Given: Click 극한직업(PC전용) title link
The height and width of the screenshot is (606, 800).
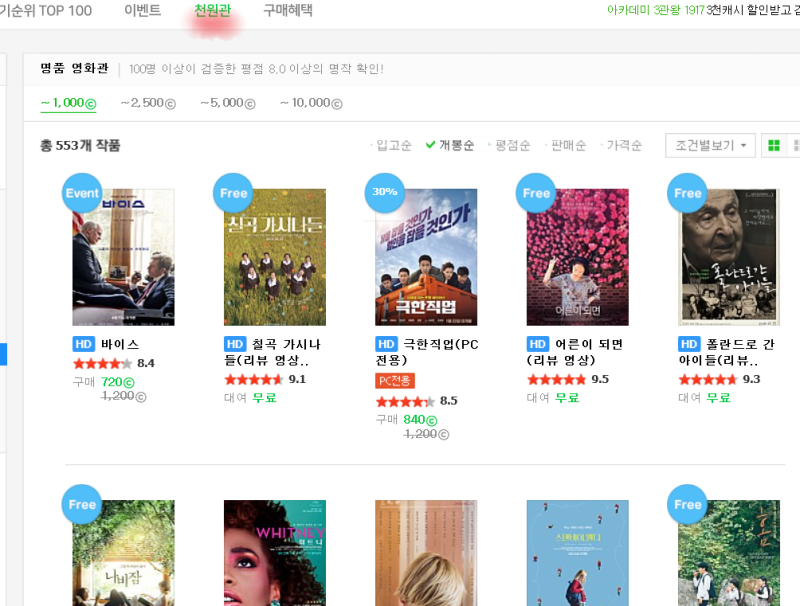Looking at the screenshot, I should click(x=428, y=352).
